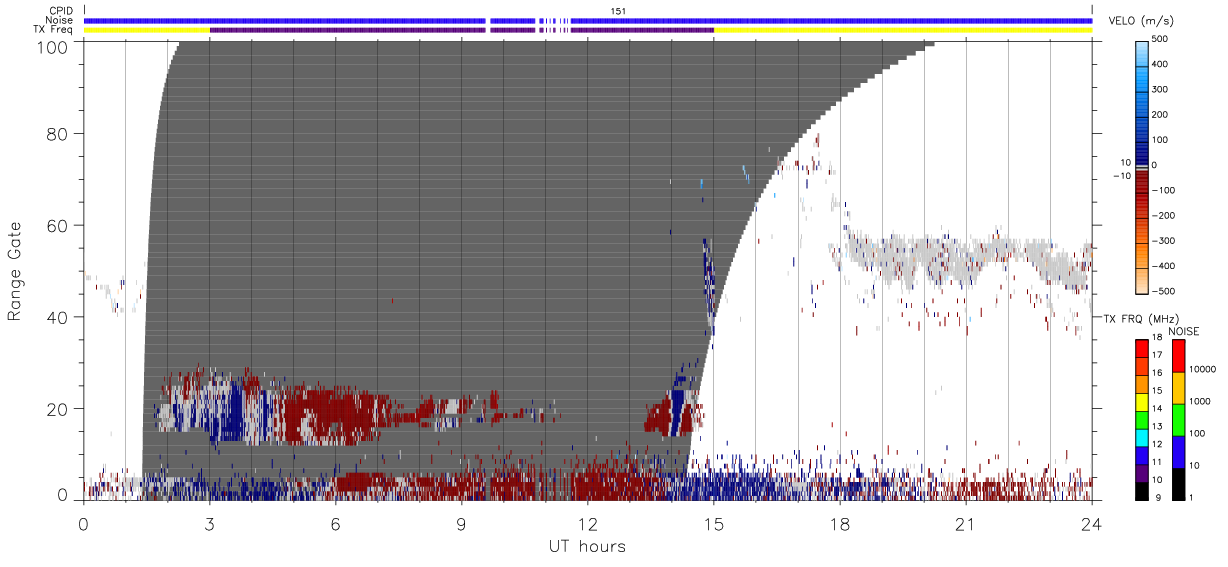Click the VELO (m/s) colorbar title
1228x567 pixels.
1141,20
